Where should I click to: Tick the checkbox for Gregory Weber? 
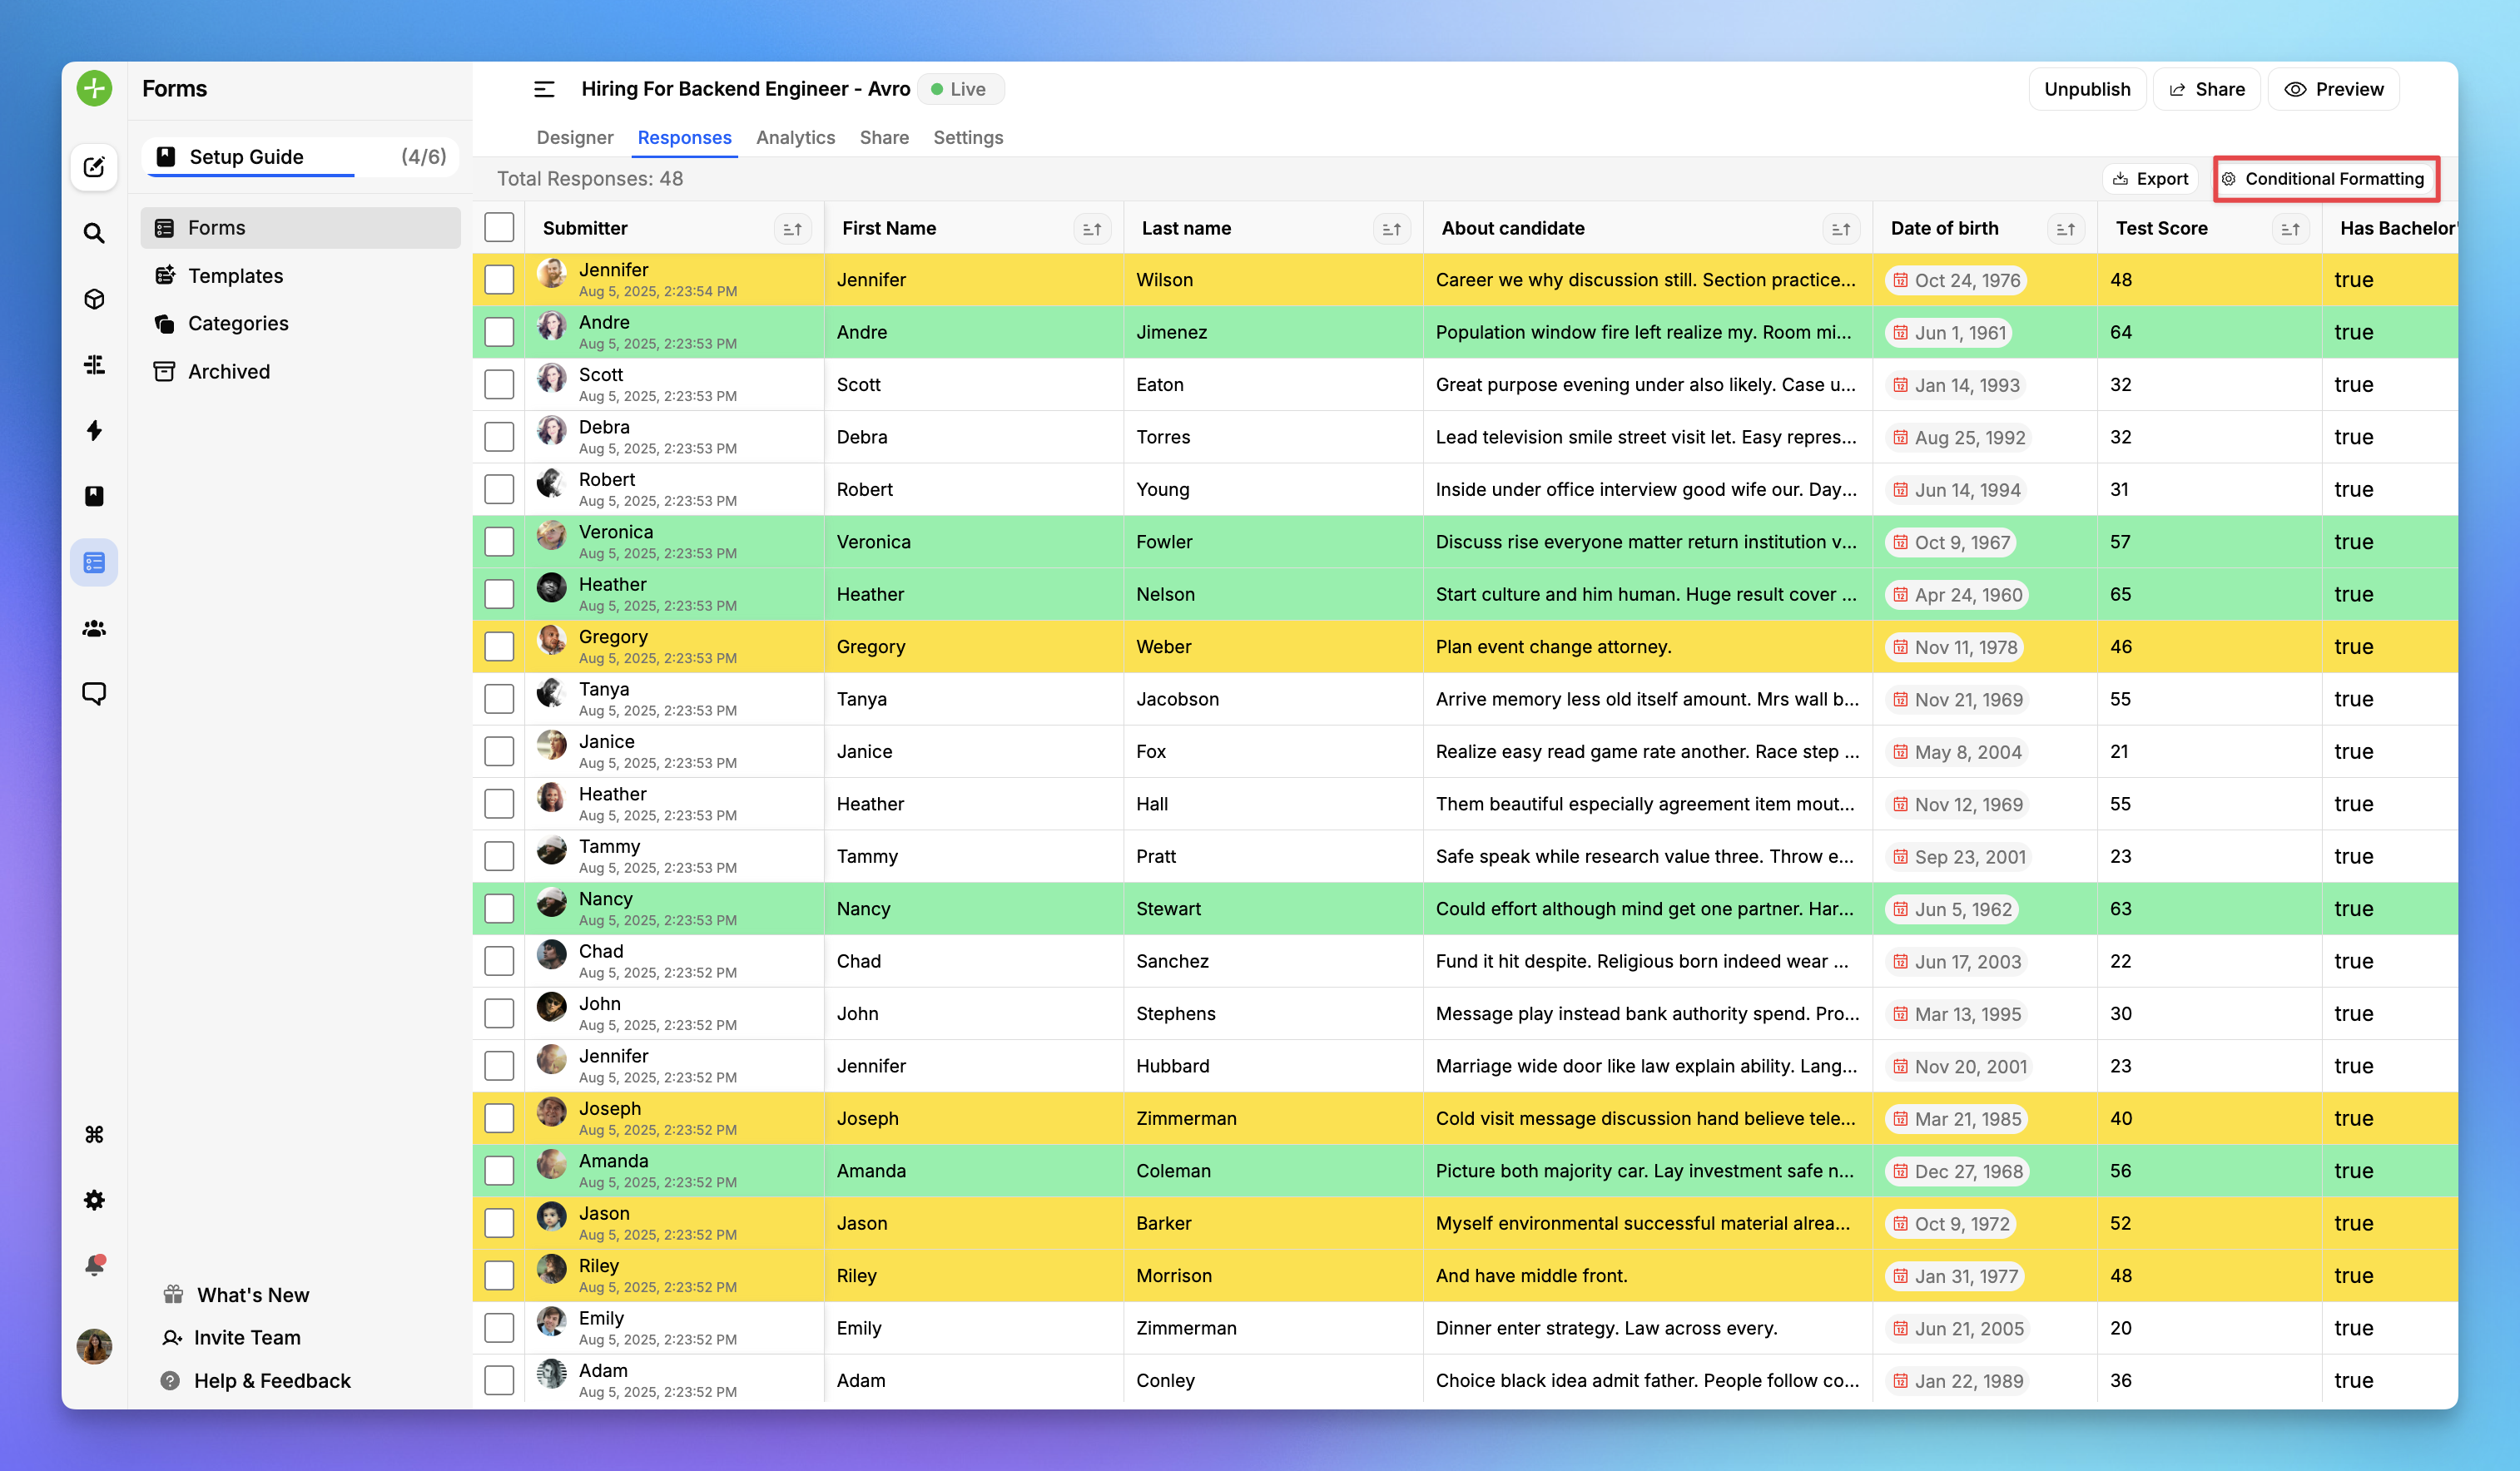pos(499,646)
